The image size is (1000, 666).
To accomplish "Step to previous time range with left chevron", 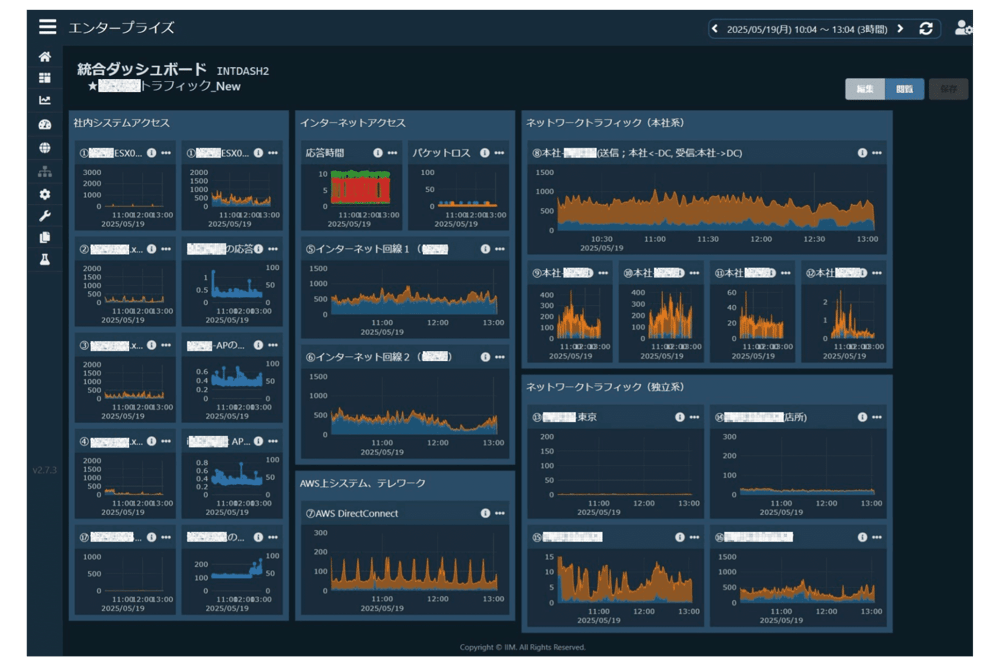I will (715, 29).
